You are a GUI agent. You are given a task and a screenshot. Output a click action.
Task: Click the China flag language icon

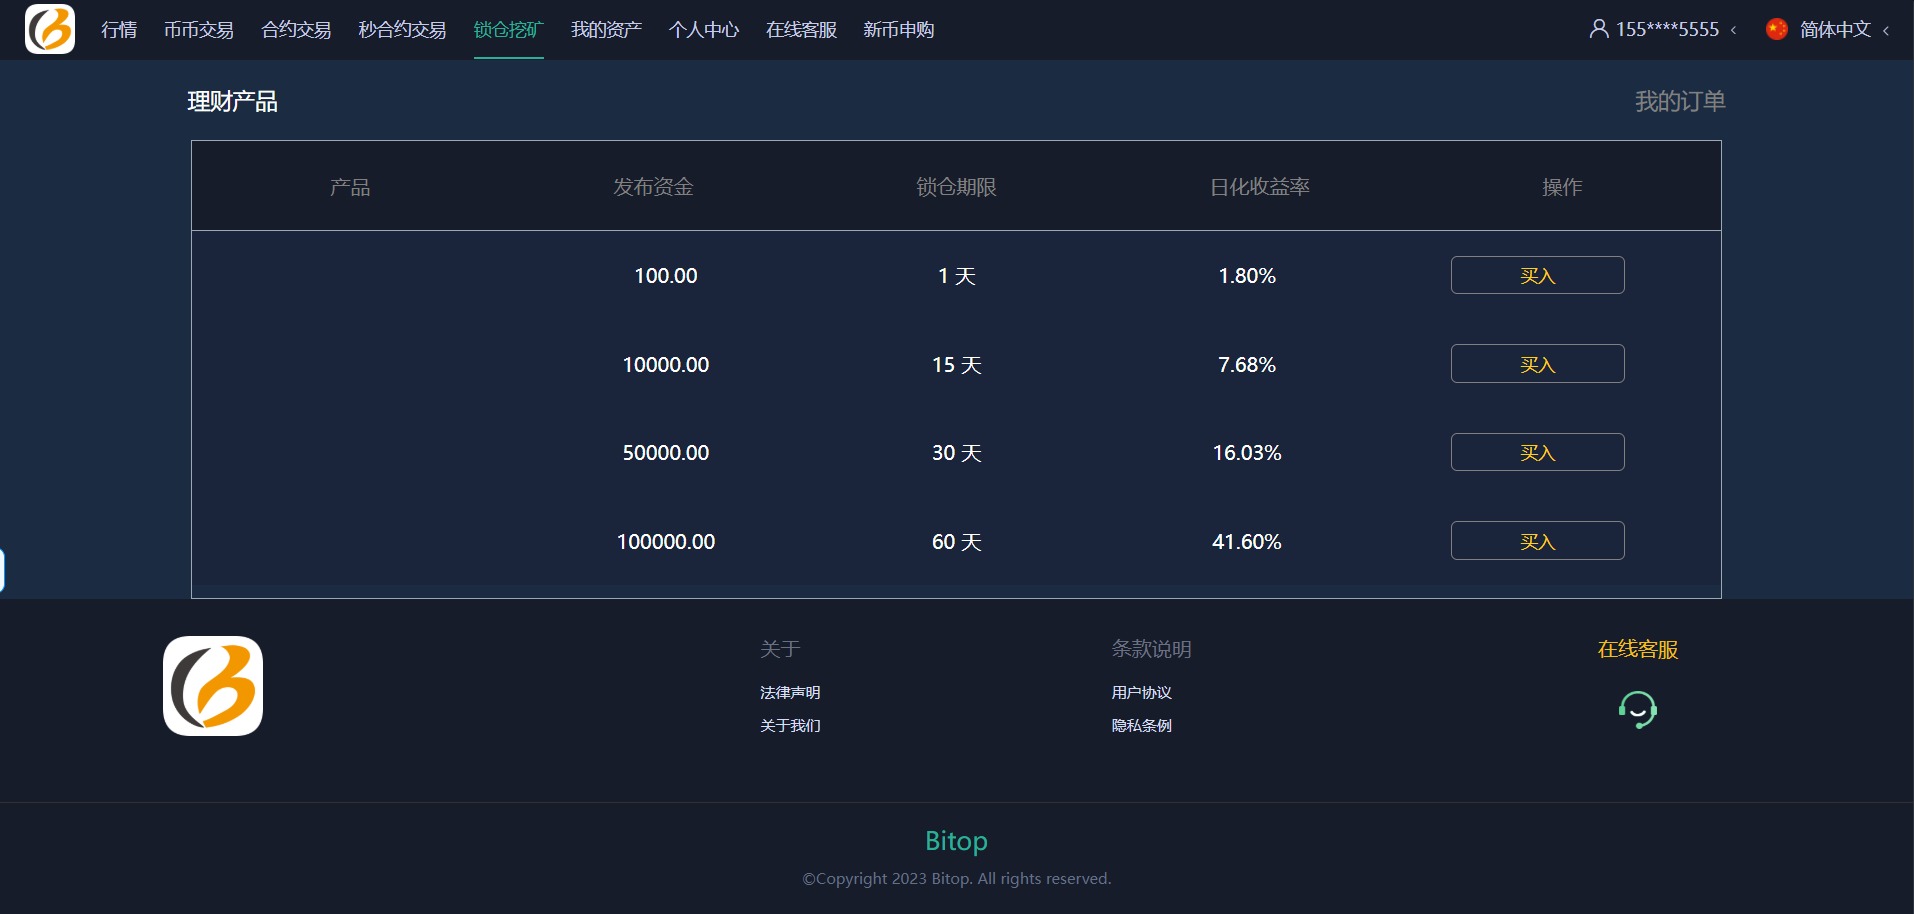coord(1776,29)
